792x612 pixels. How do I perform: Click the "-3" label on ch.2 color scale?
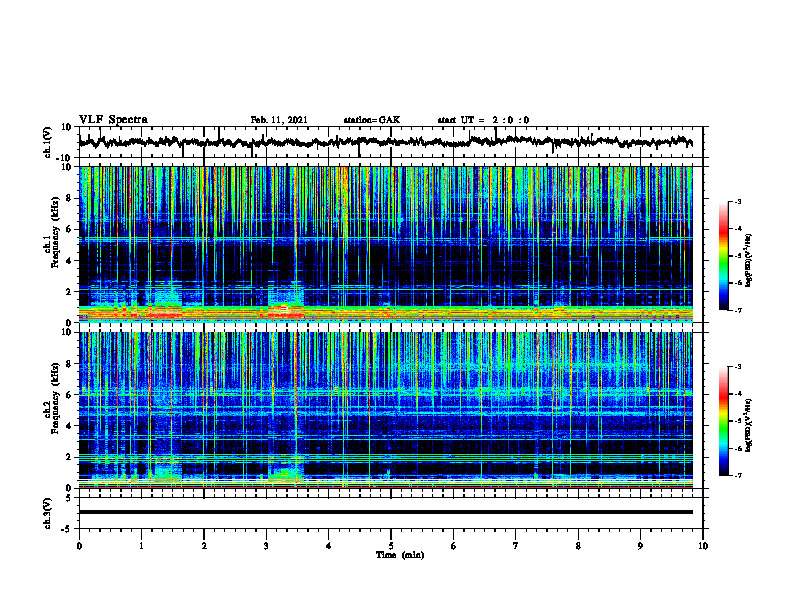pyautogui.click(x=737, y=367)
